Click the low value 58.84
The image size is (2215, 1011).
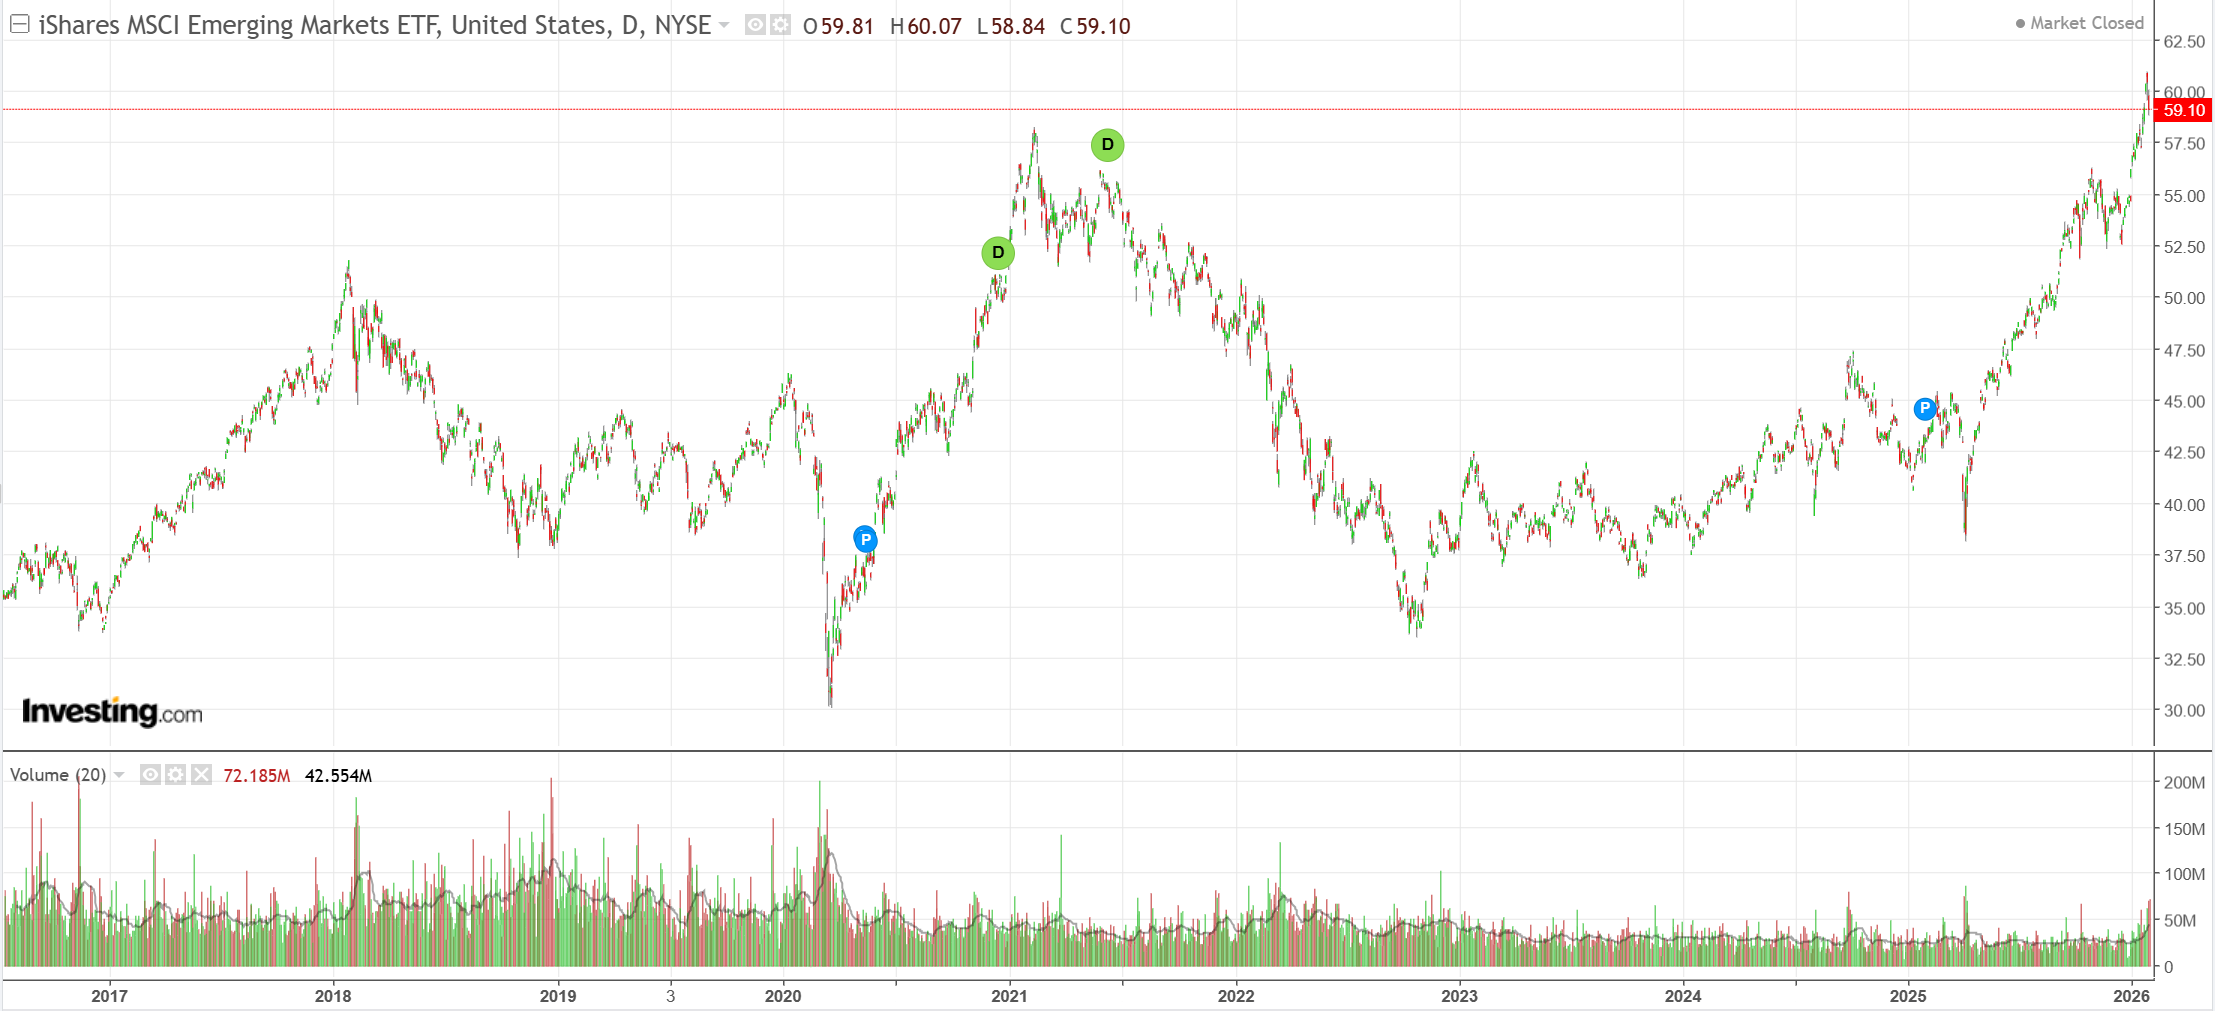[x=1018, y=26]
